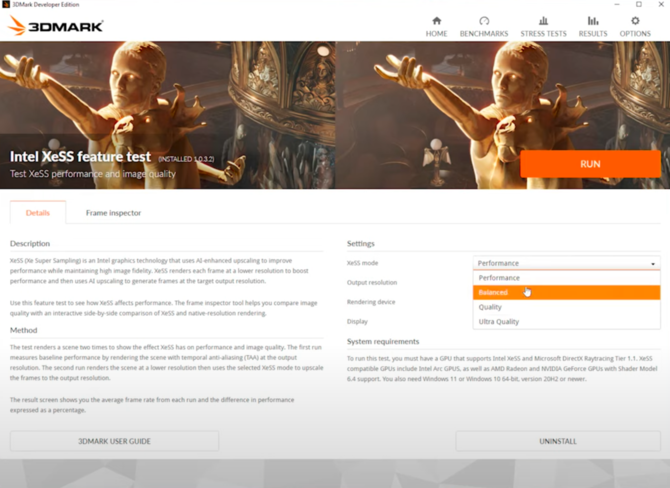
Task: Click the 3DMark title bar app icon
Action: pyautogui.click(x=6, y=4)
